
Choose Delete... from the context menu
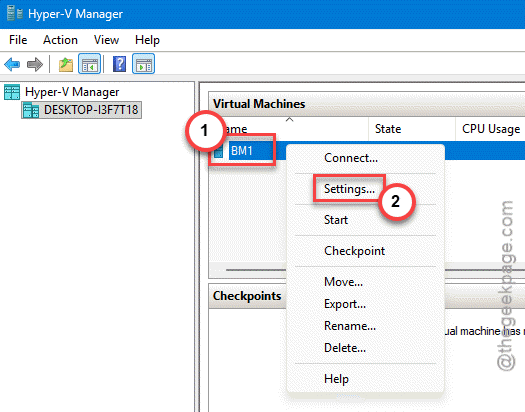tap(366, 348)
